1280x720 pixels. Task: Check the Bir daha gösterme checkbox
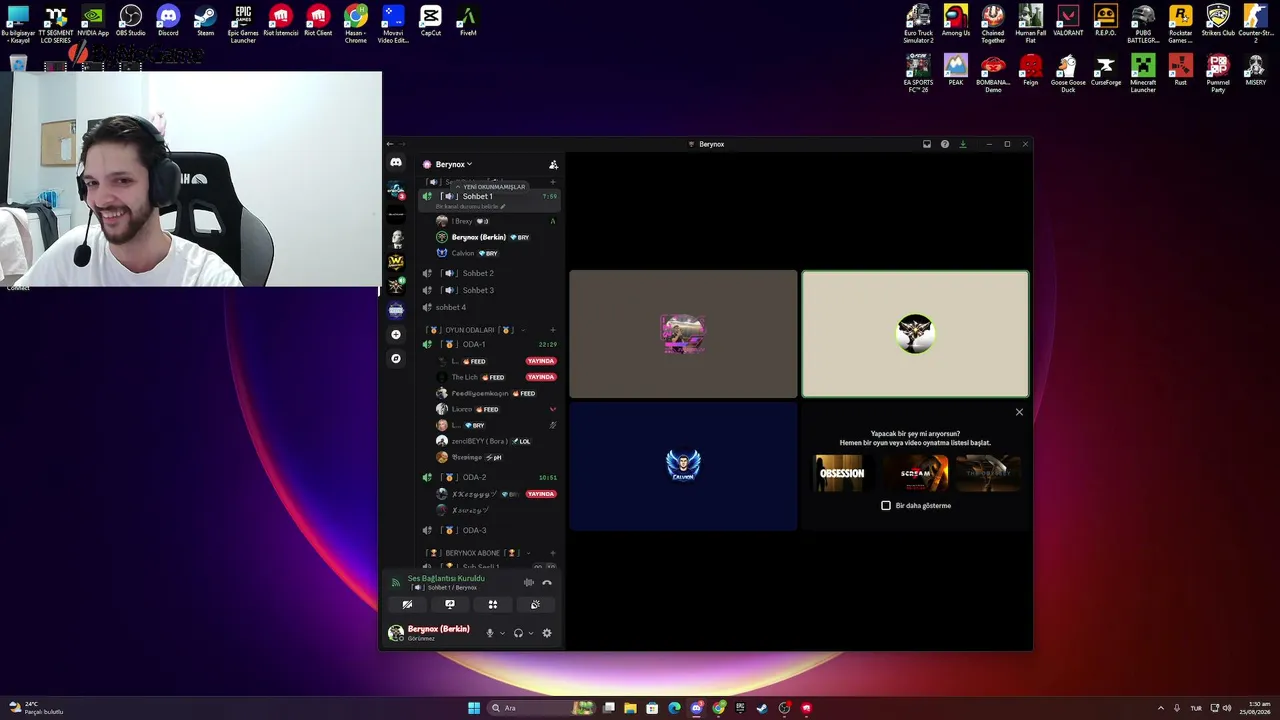(886, 505)
